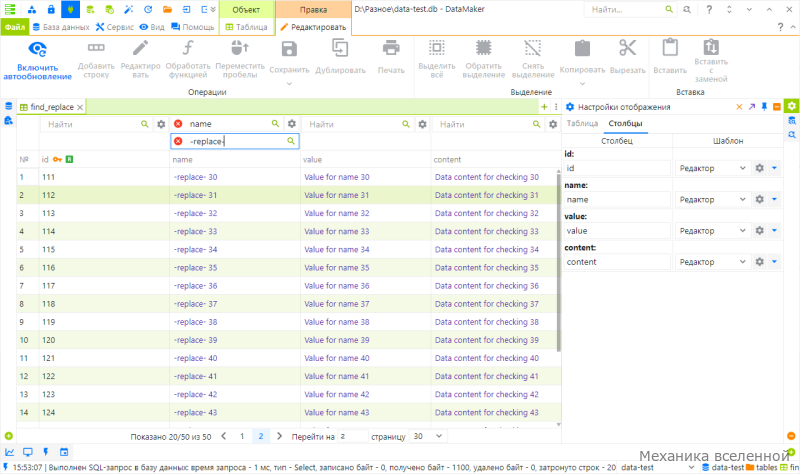The width and height of the screenshot is (800, 474).
Task: Click the Найти search field in title bar
Action: [x=631, y=9]
